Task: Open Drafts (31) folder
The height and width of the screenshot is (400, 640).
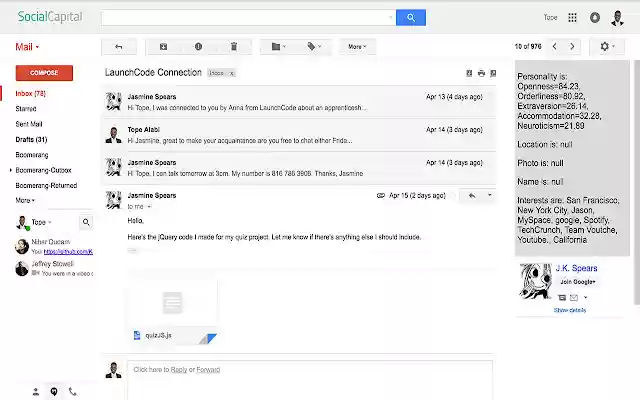Action: click(x=31, y=140)
